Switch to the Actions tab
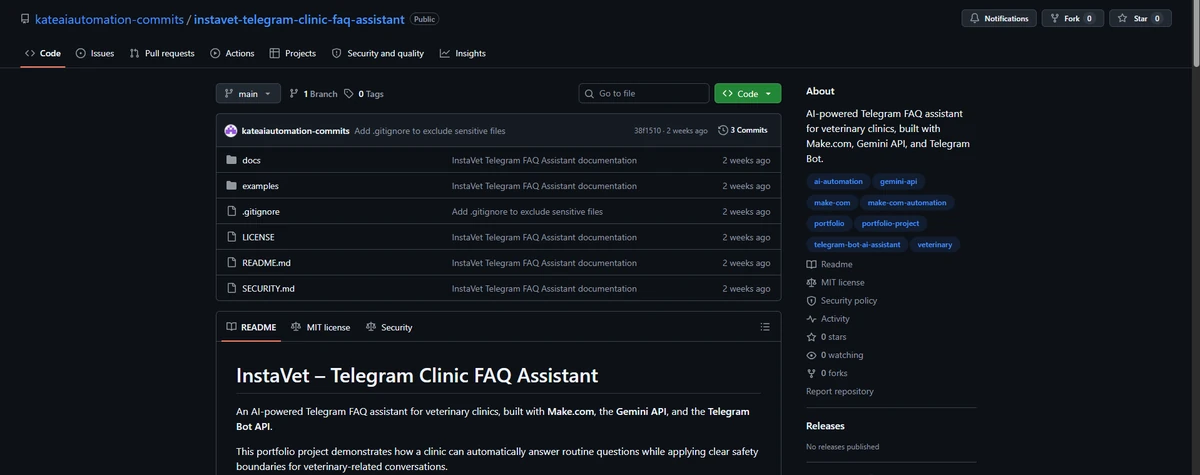Image resolution: width=1200 pixels, height=475 pixels. 232,53
